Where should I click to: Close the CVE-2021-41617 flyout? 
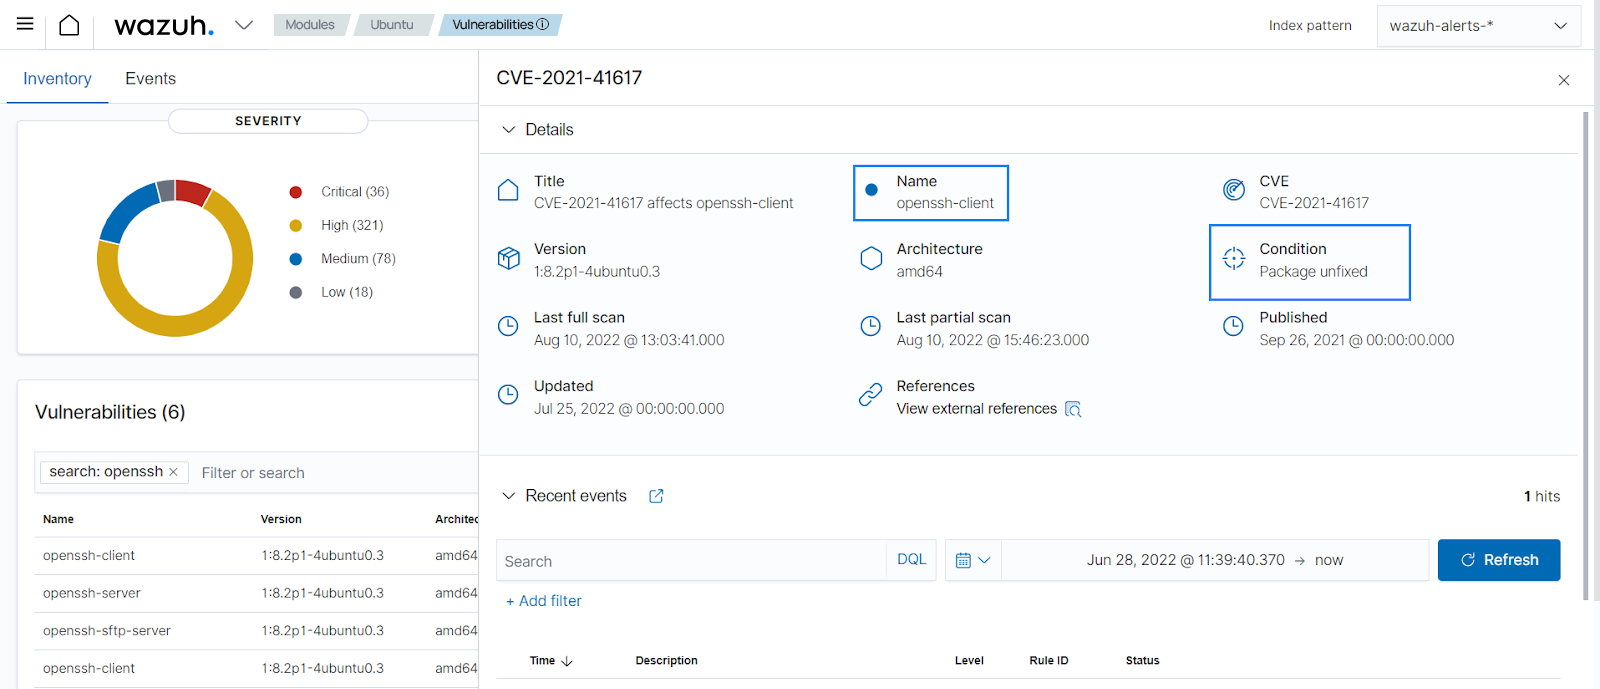pyautogui.click(x=1564, y=80)
